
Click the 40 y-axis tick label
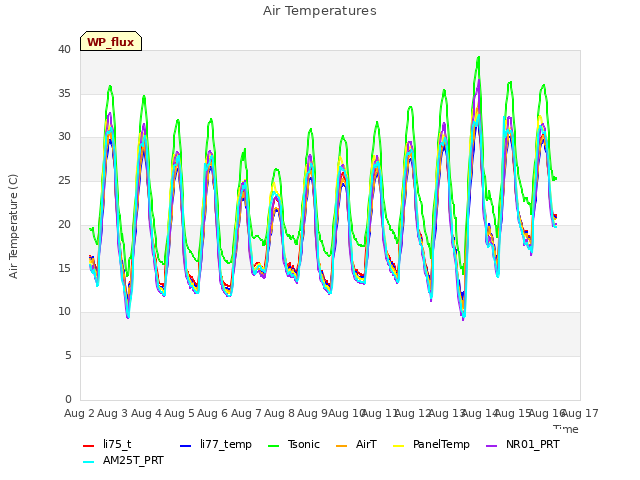[x=64, y=50]
